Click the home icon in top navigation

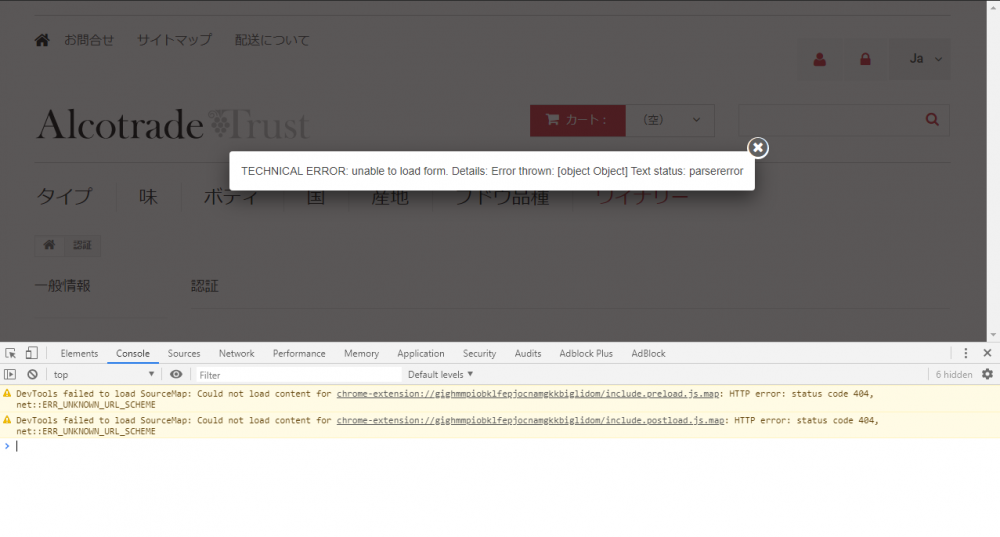pyautogui.click(x=42, y=40)
